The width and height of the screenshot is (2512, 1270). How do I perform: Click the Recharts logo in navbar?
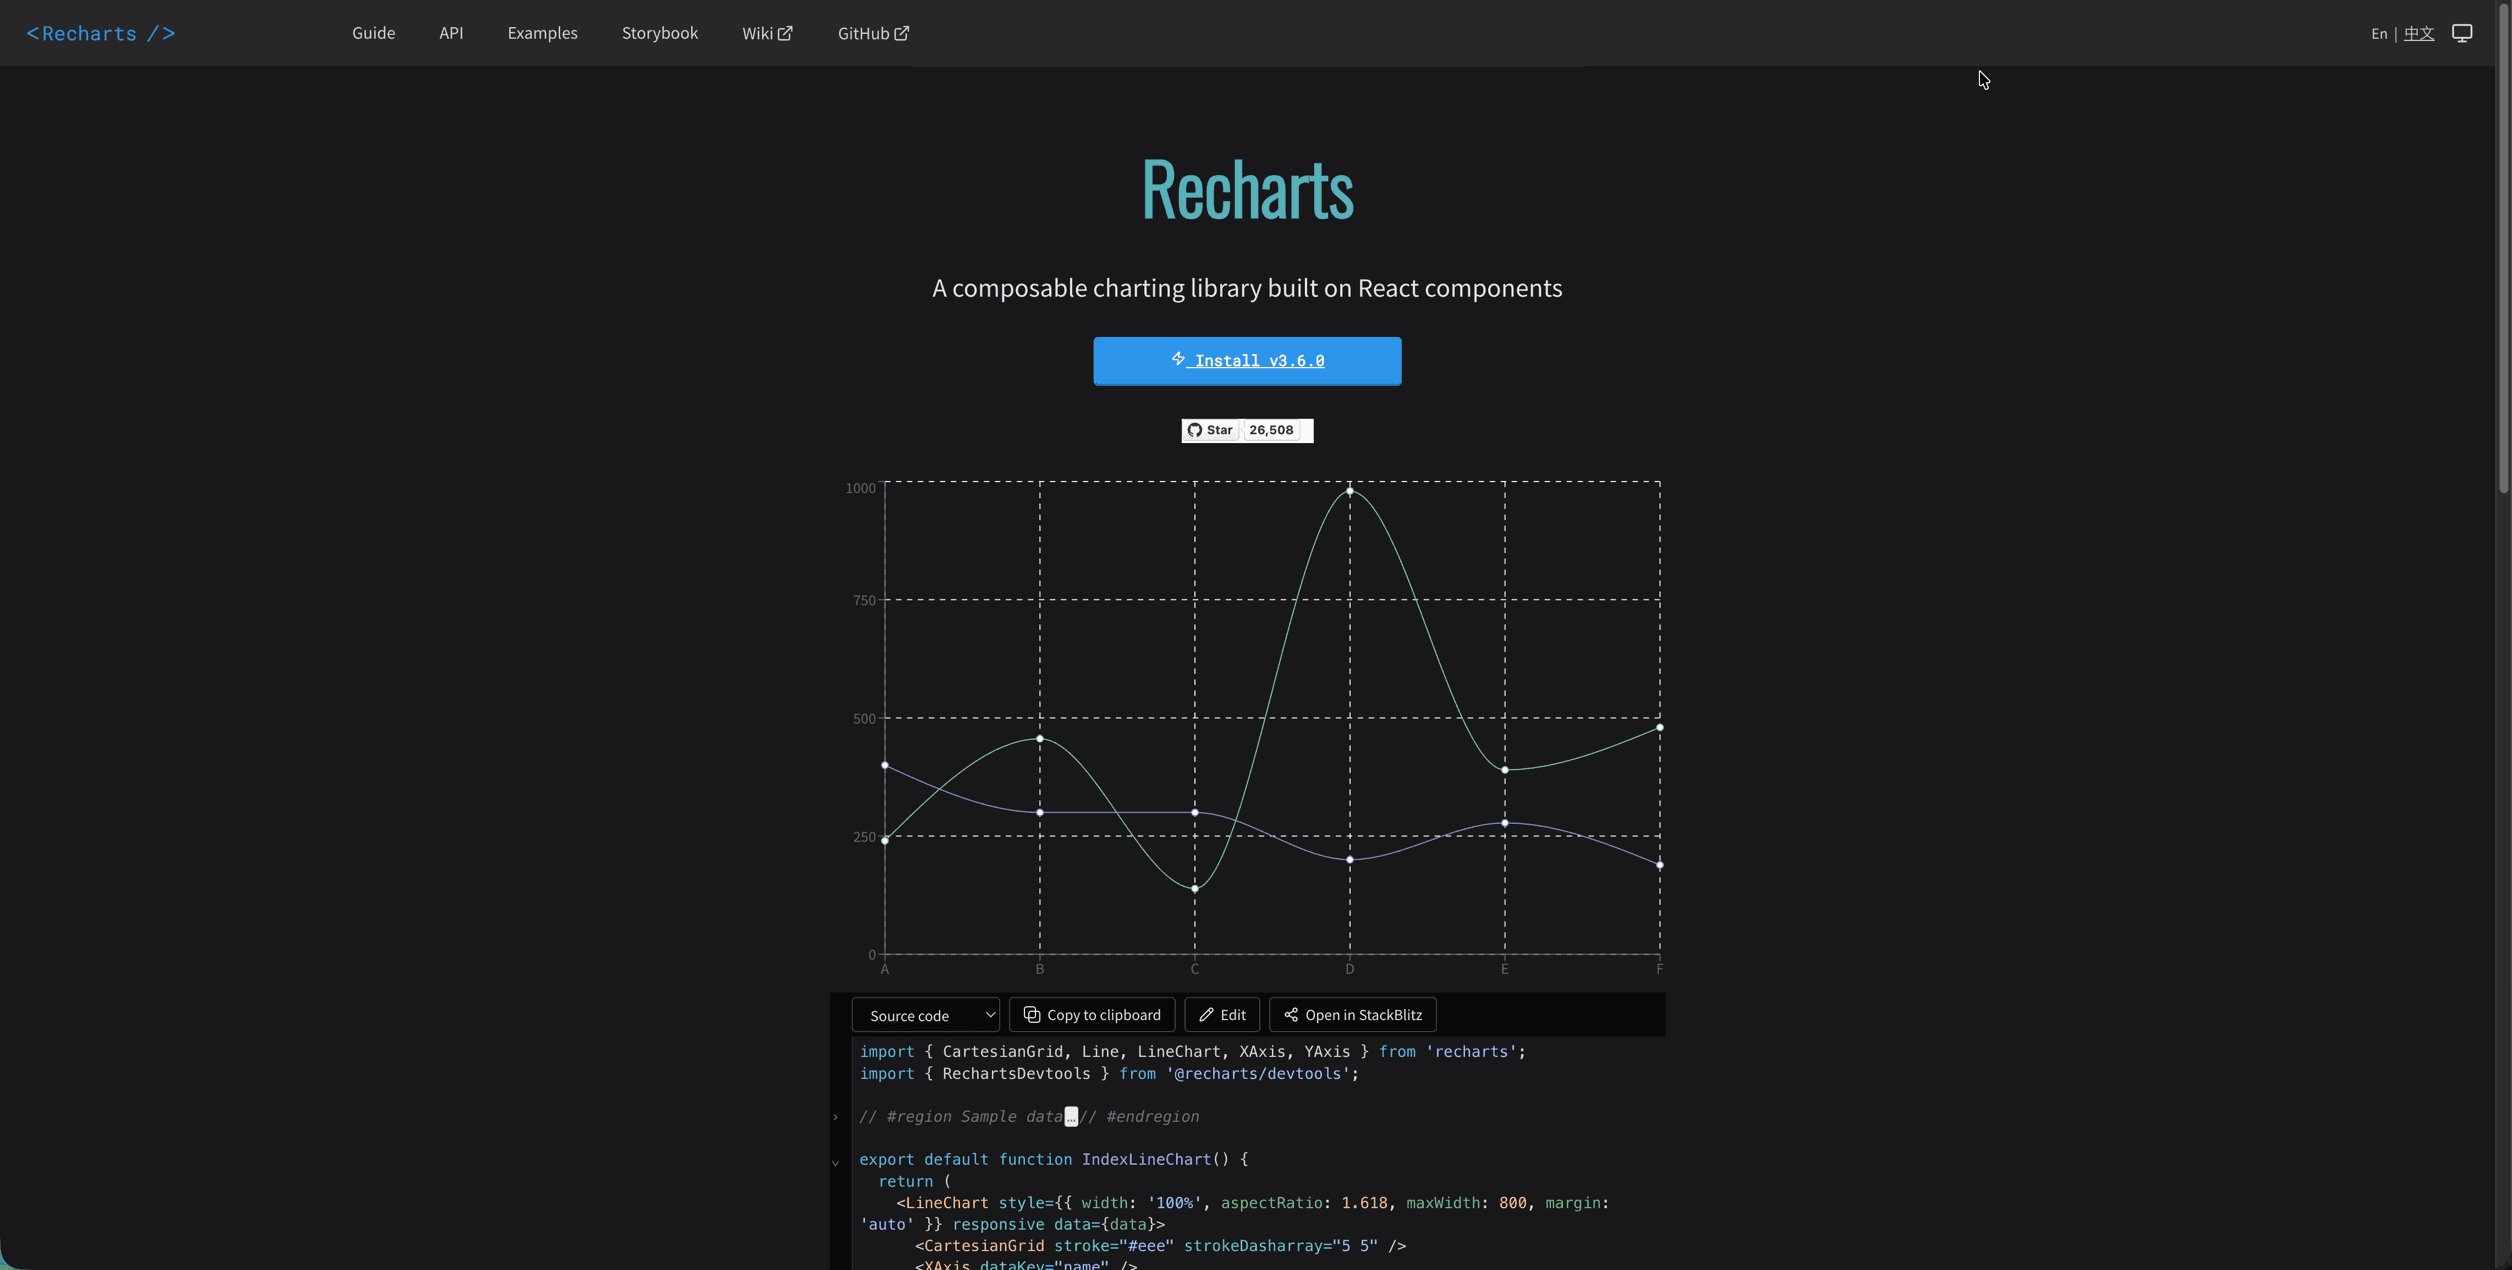pos(101,33)
